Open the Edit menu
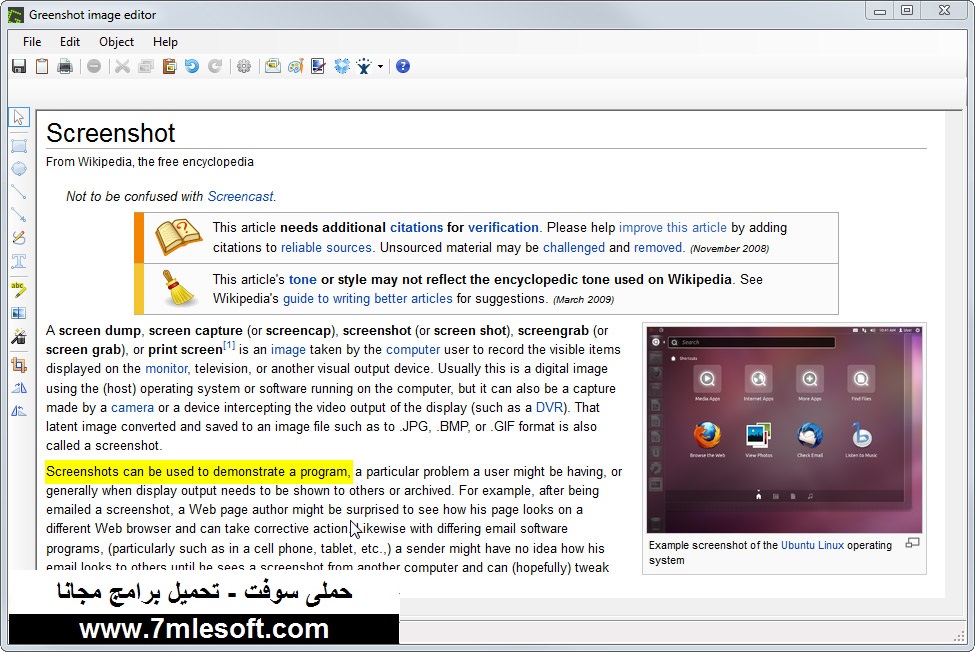The image size is (975, 652). click(70, 42)
